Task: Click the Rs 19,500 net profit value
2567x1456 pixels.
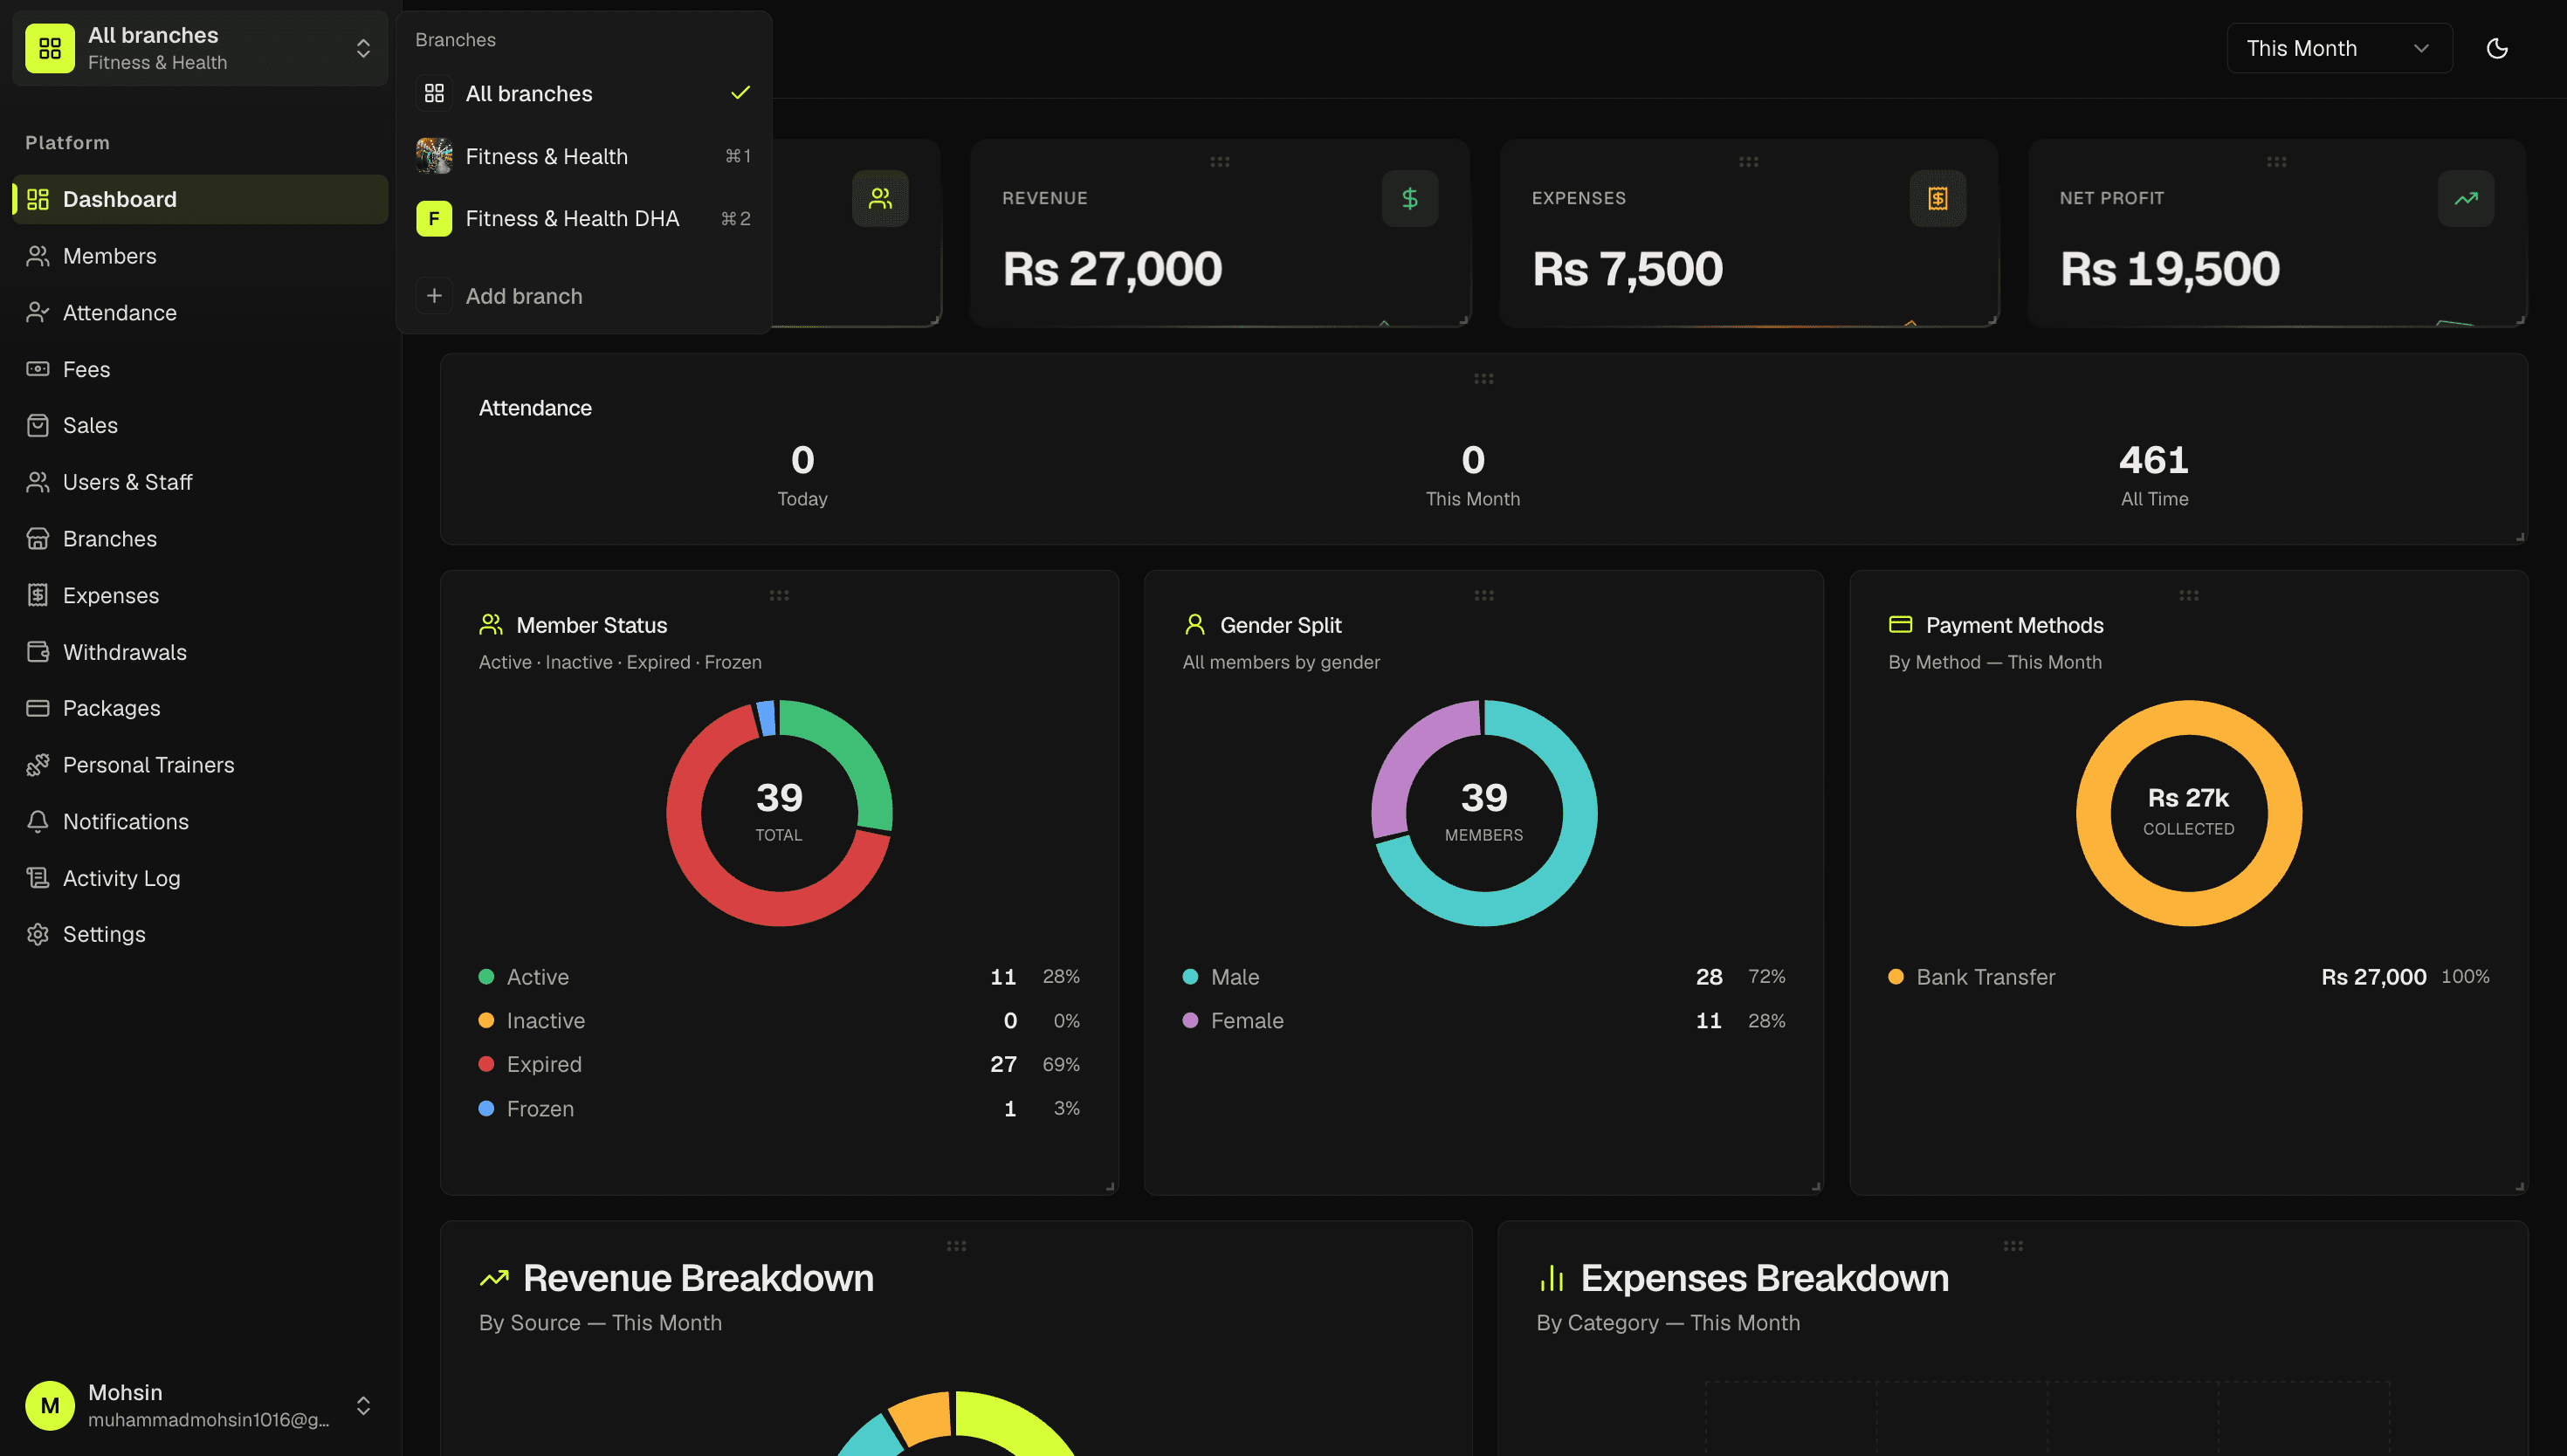Action: tap(2170, 268)
